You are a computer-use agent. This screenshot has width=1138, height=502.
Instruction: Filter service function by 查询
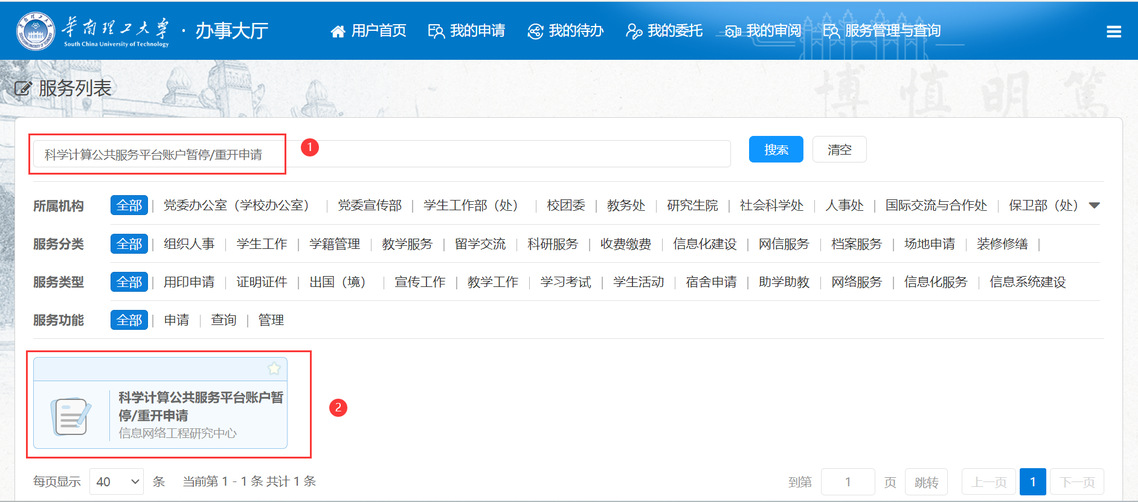[224, 320]
